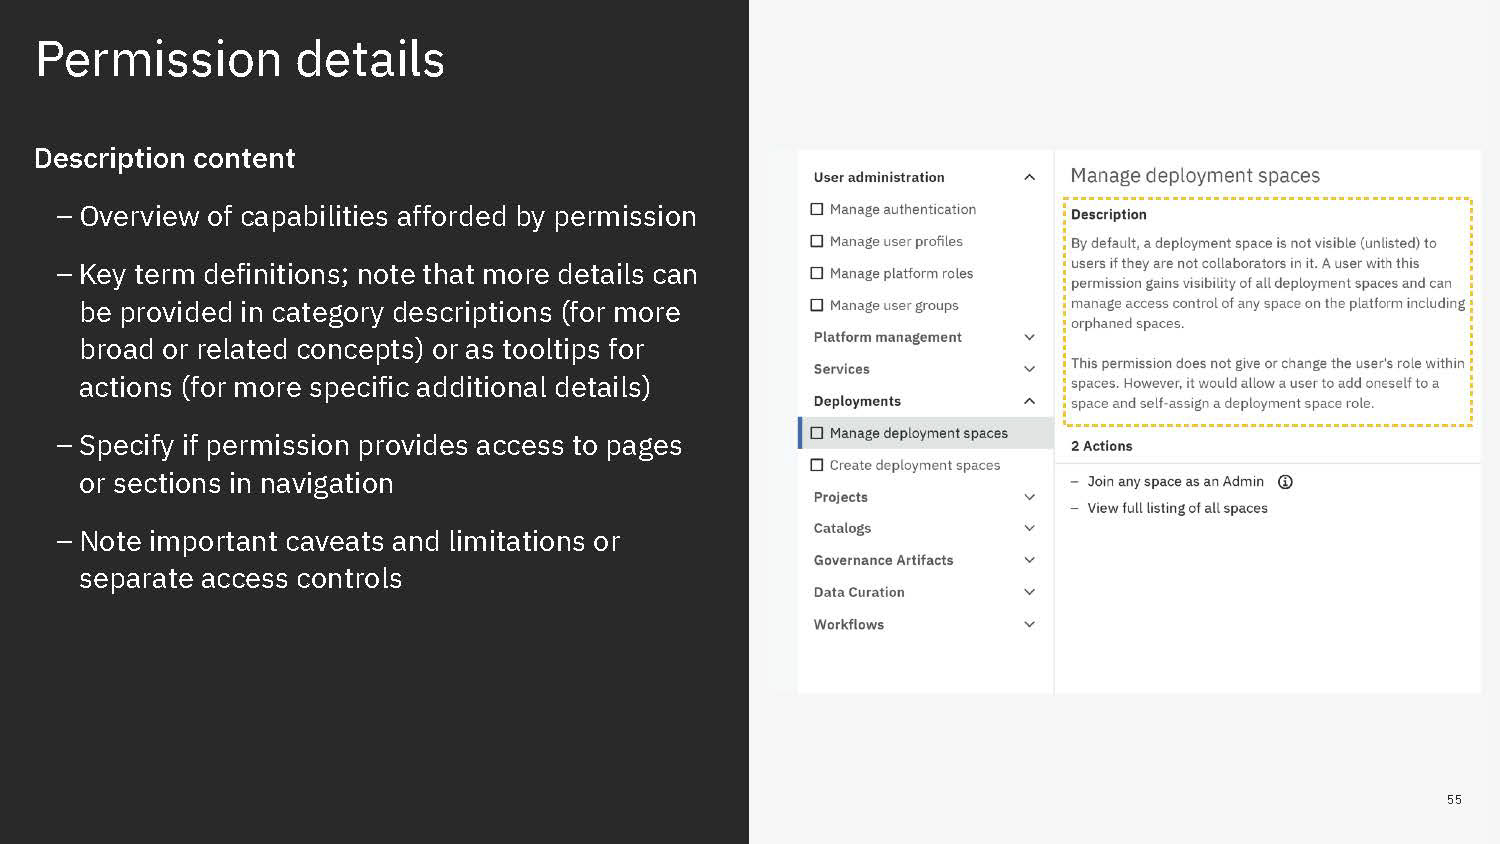This screenshot has height=844, width=1500.
Task: Click the Join any space as an Admin action
Action: [x=1176, y=482]
